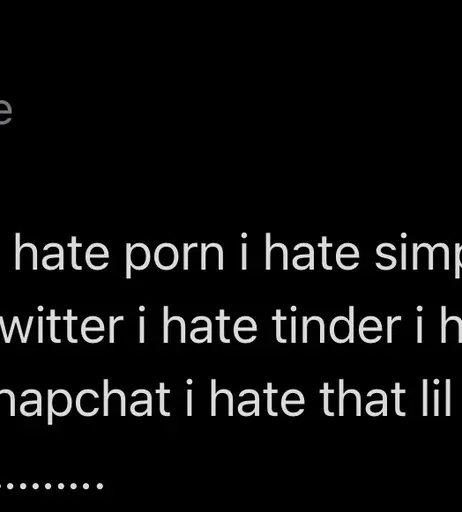Click the lone "i" after "tinder"
The height and width of the screenshot is (512, 462).
pos(419,324)
